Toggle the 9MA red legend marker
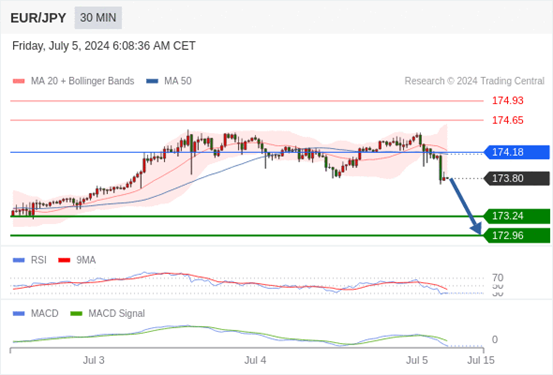The image size is (553, 375). click(x=64, y=260)
